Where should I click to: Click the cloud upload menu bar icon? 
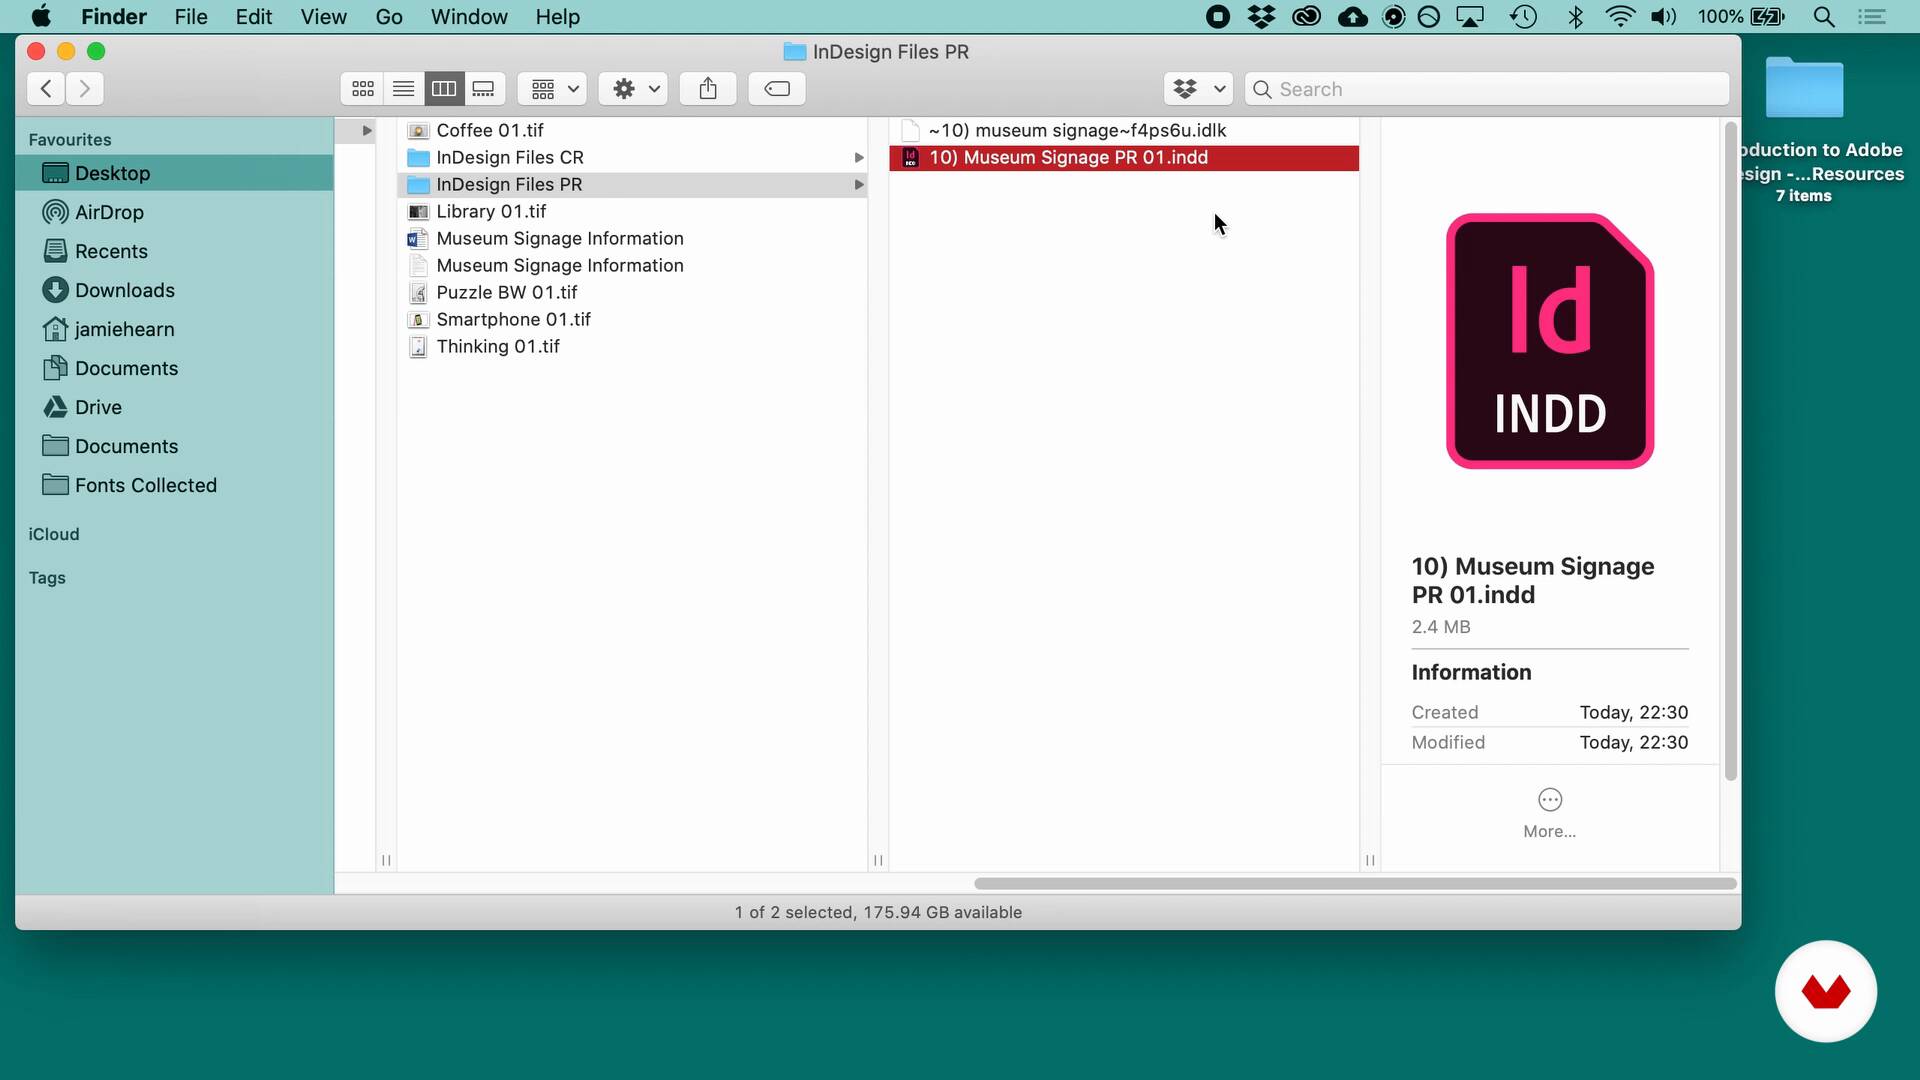[1353, 17]
